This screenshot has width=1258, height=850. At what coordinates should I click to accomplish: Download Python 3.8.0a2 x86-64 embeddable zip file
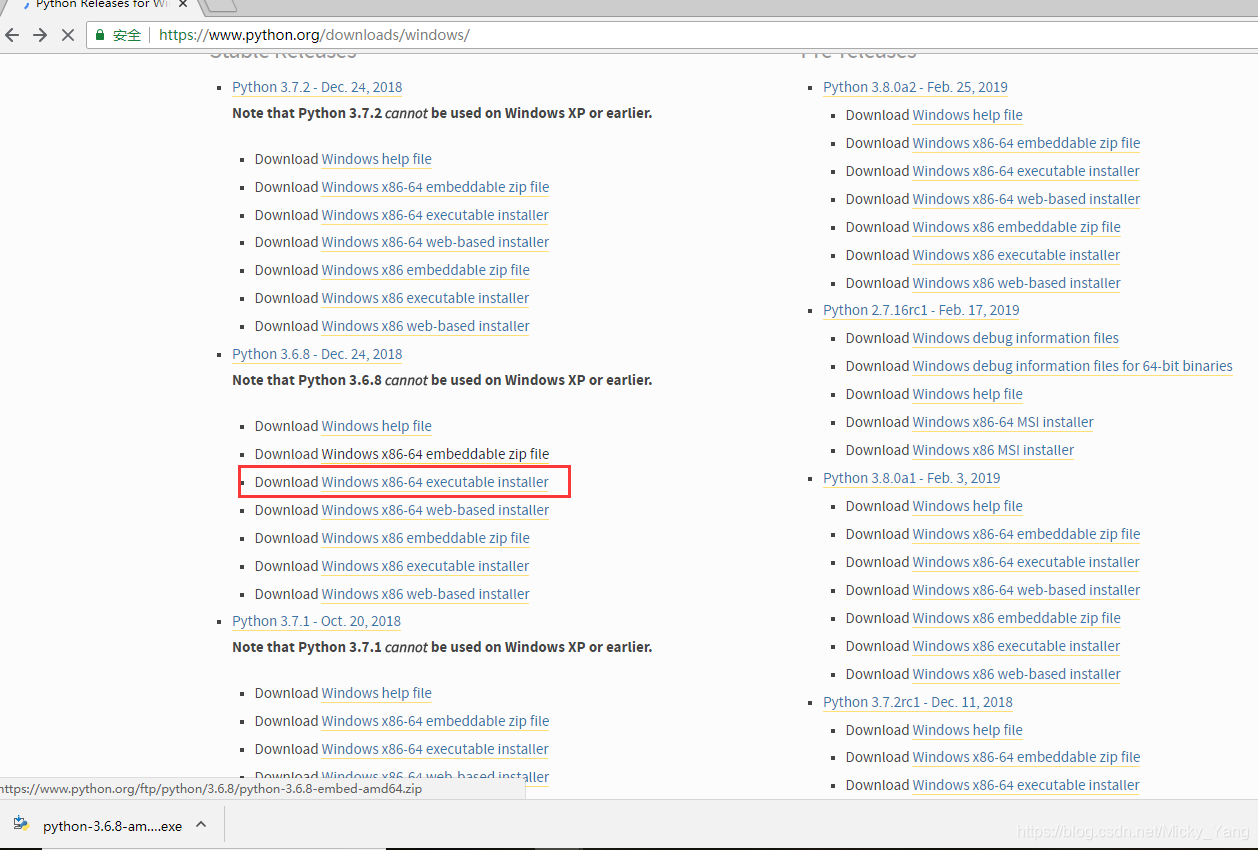[x=1026, y=143]
